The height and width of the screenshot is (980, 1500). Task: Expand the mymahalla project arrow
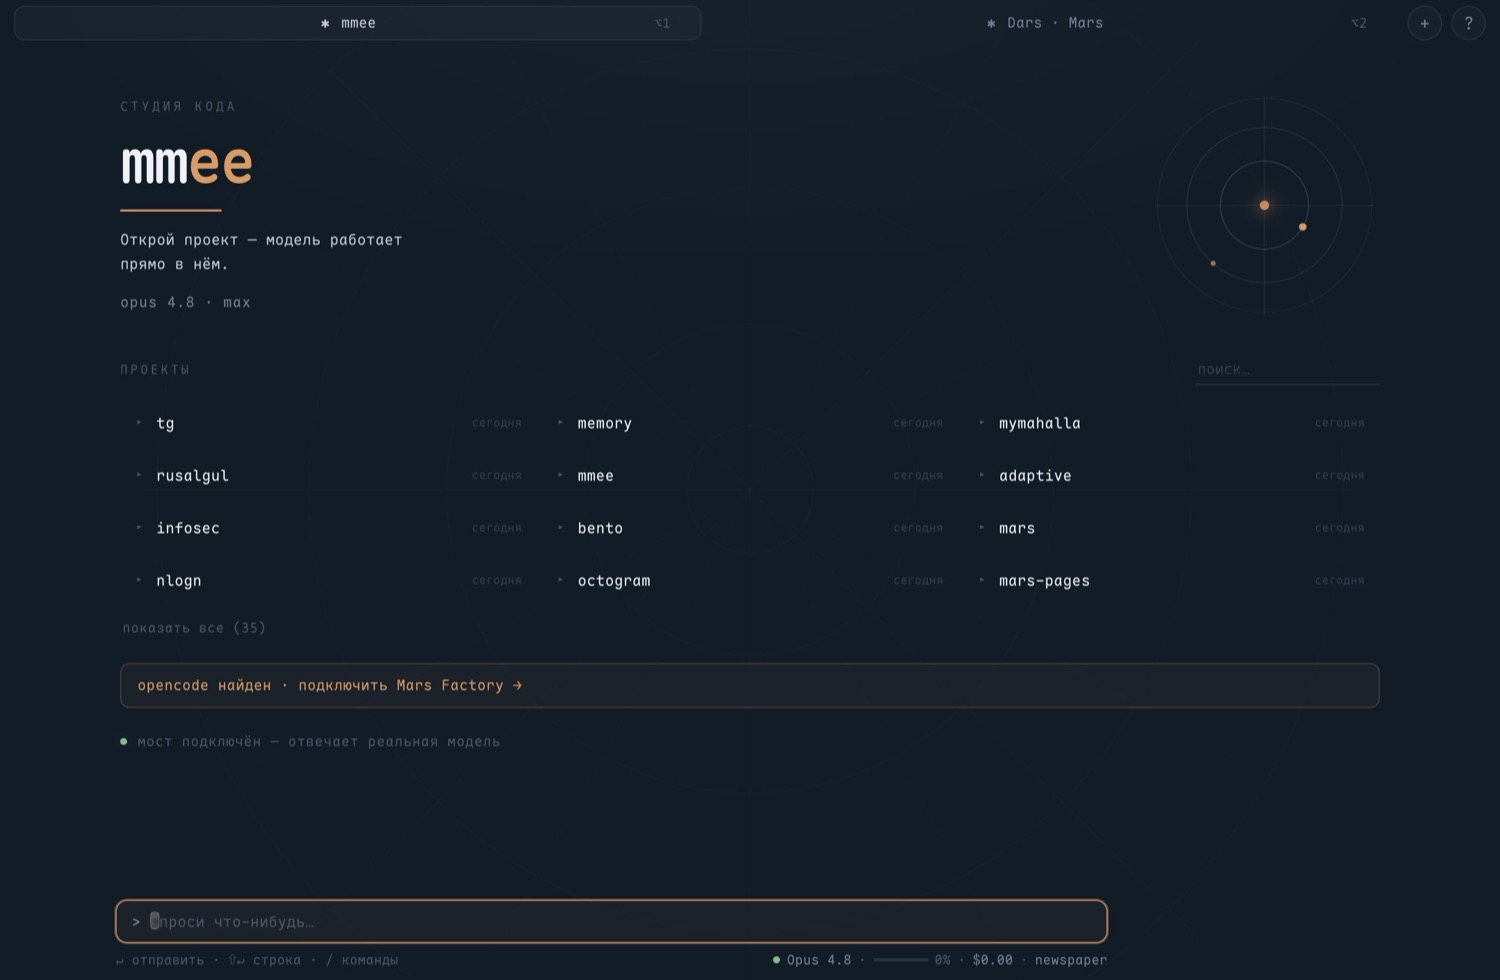(x=981, y=423)
